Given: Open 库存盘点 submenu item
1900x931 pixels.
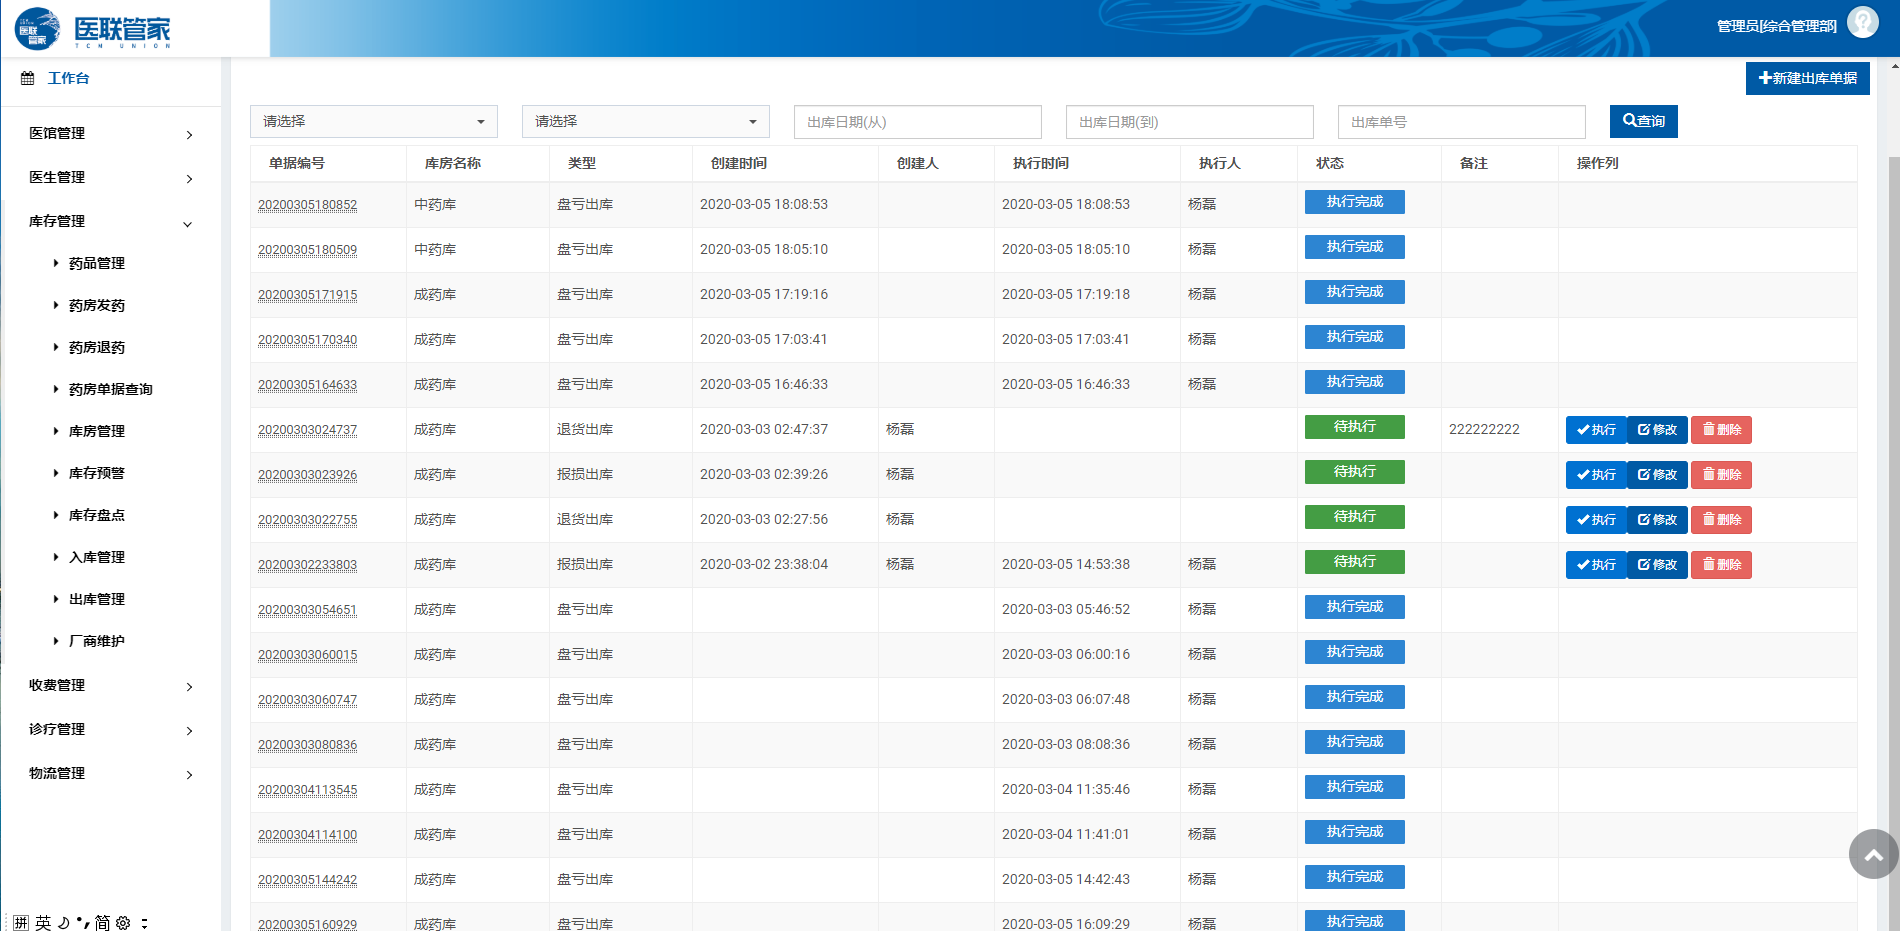Looking at the screenshot, I should coord(97,515).
